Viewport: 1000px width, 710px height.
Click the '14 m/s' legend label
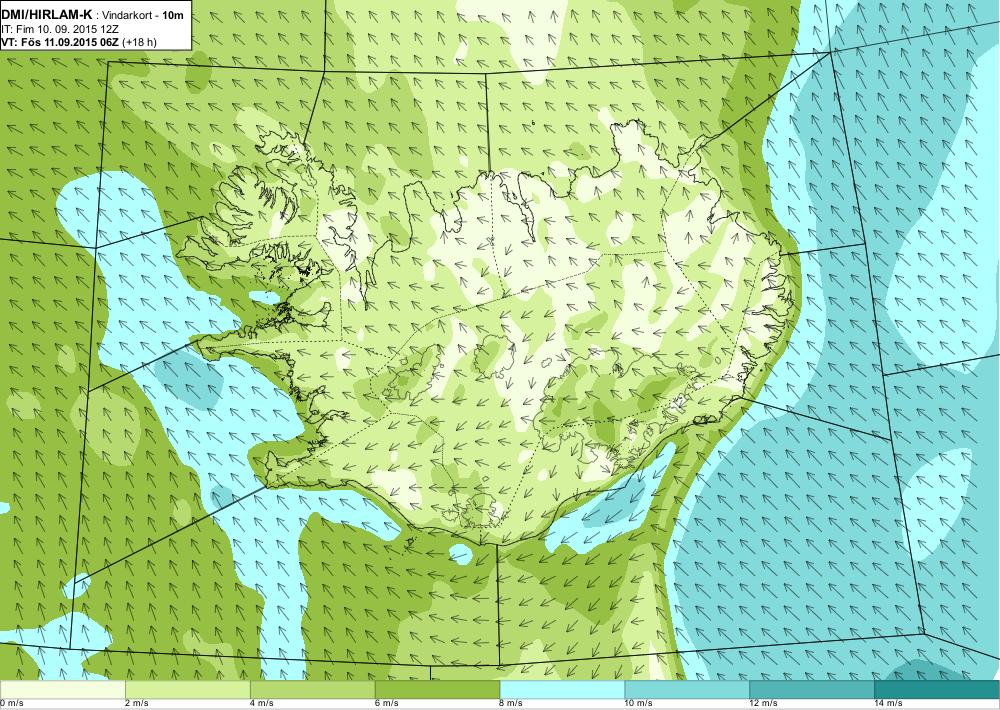(x=889, y=704)
